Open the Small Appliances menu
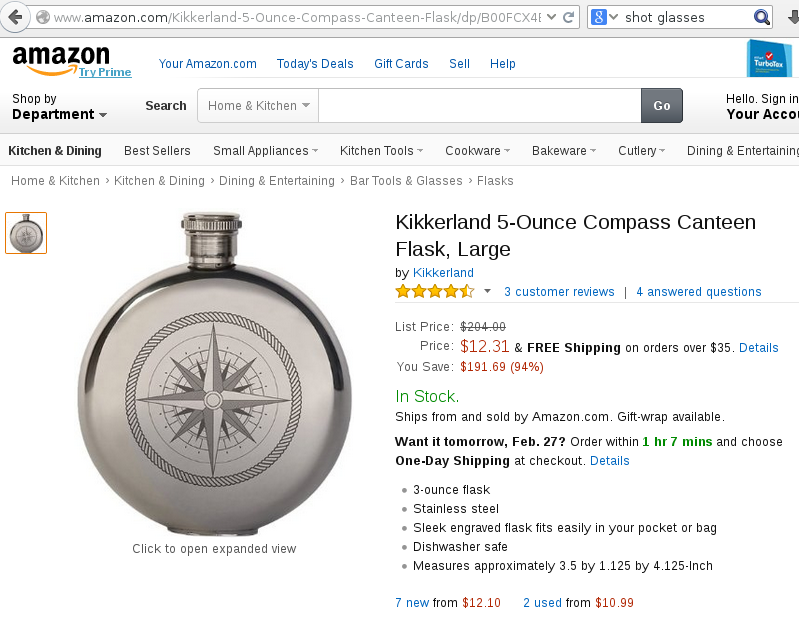Screen dimensions: 799x625 [265, 151]
